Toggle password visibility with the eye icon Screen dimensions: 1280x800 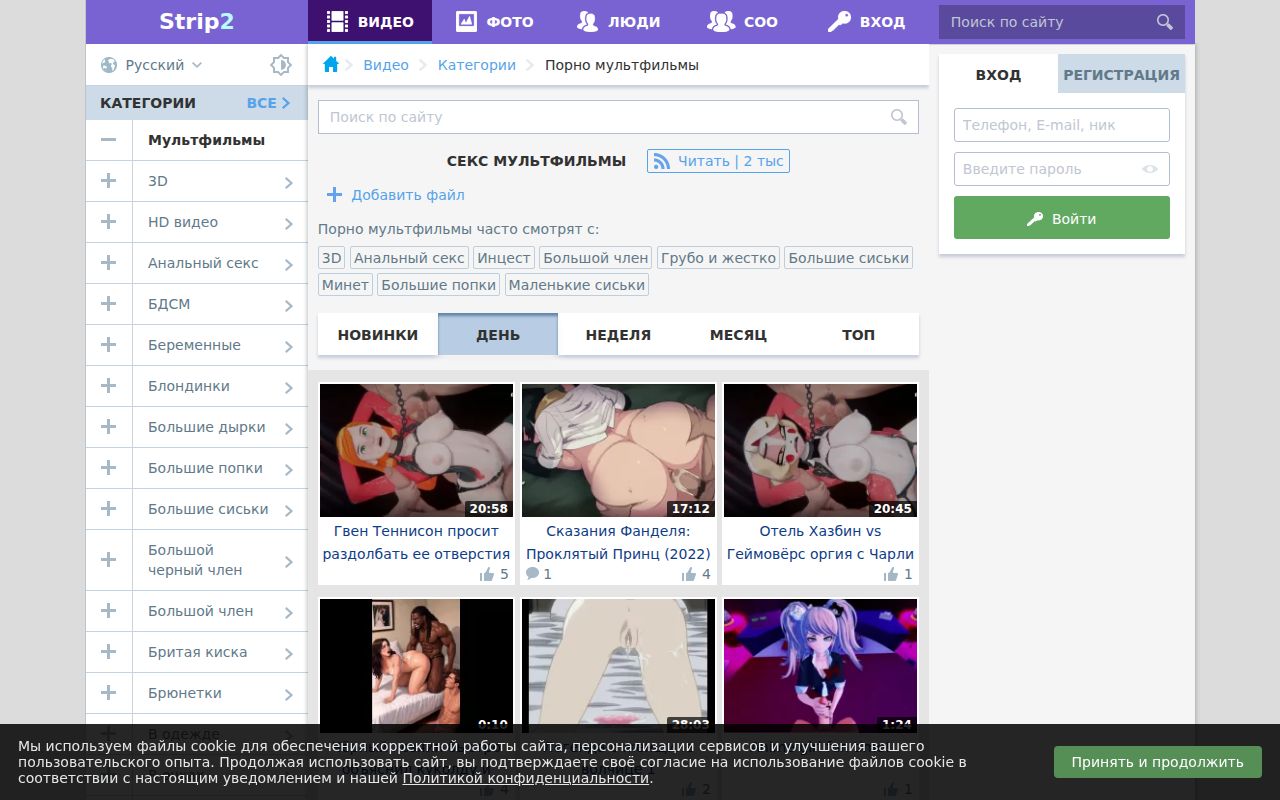1150,169
